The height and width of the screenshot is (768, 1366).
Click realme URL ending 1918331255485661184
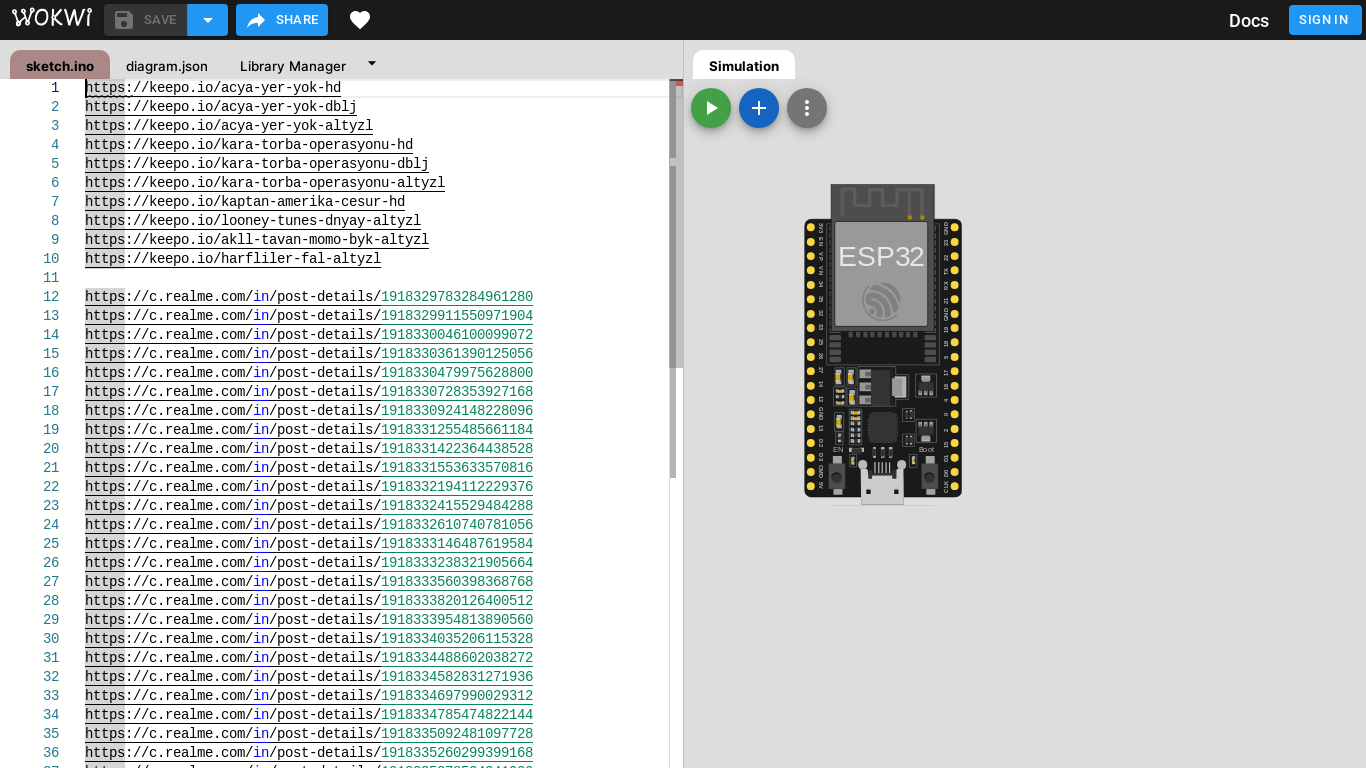point(309,430)
